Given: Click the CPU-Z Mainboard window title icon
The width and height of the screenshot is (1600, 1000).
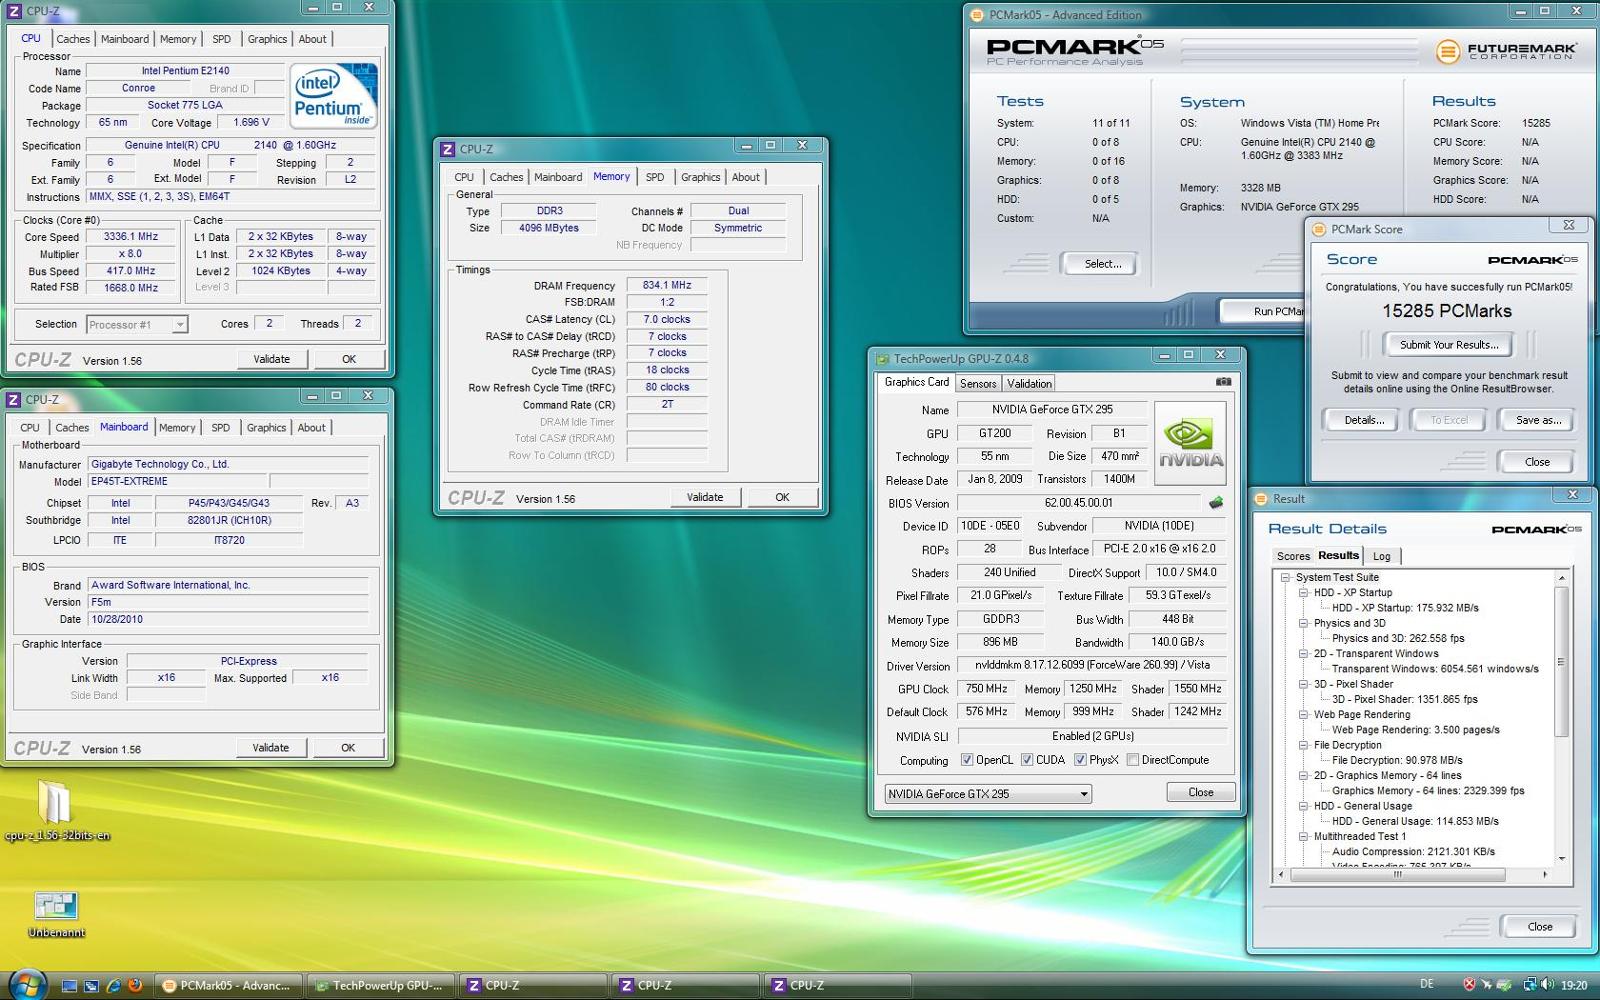Looking at the screenshot, I should (x=14, y=399).
